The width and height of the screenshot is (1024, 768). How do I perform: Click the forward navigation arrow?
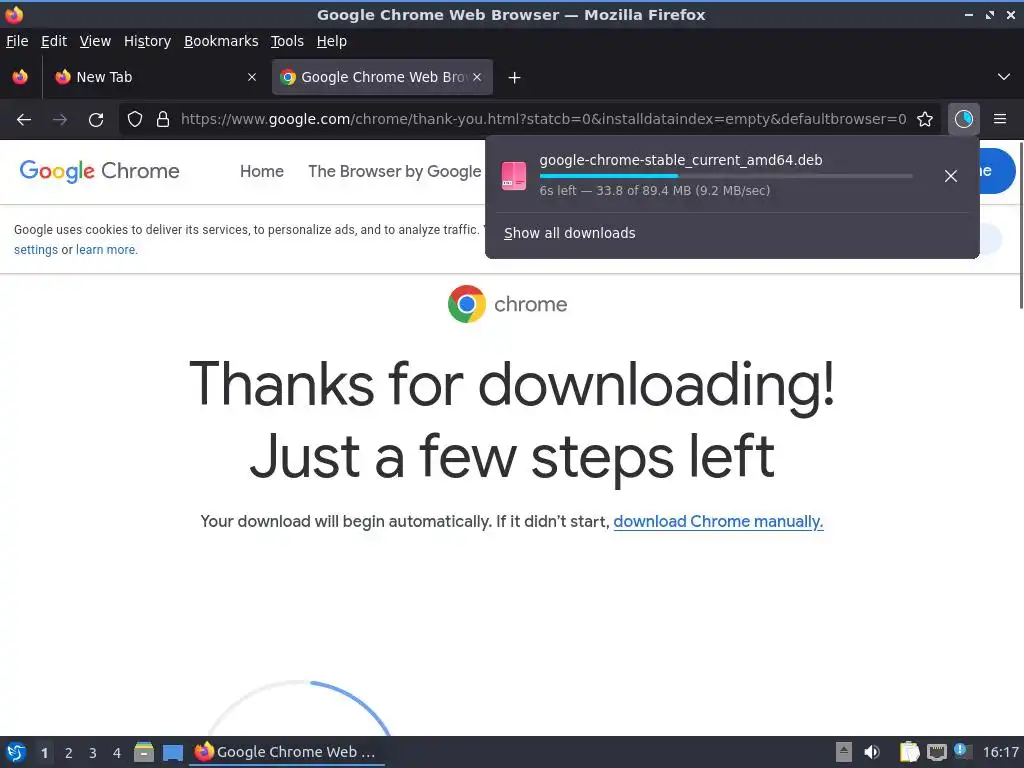click(60, 119)
